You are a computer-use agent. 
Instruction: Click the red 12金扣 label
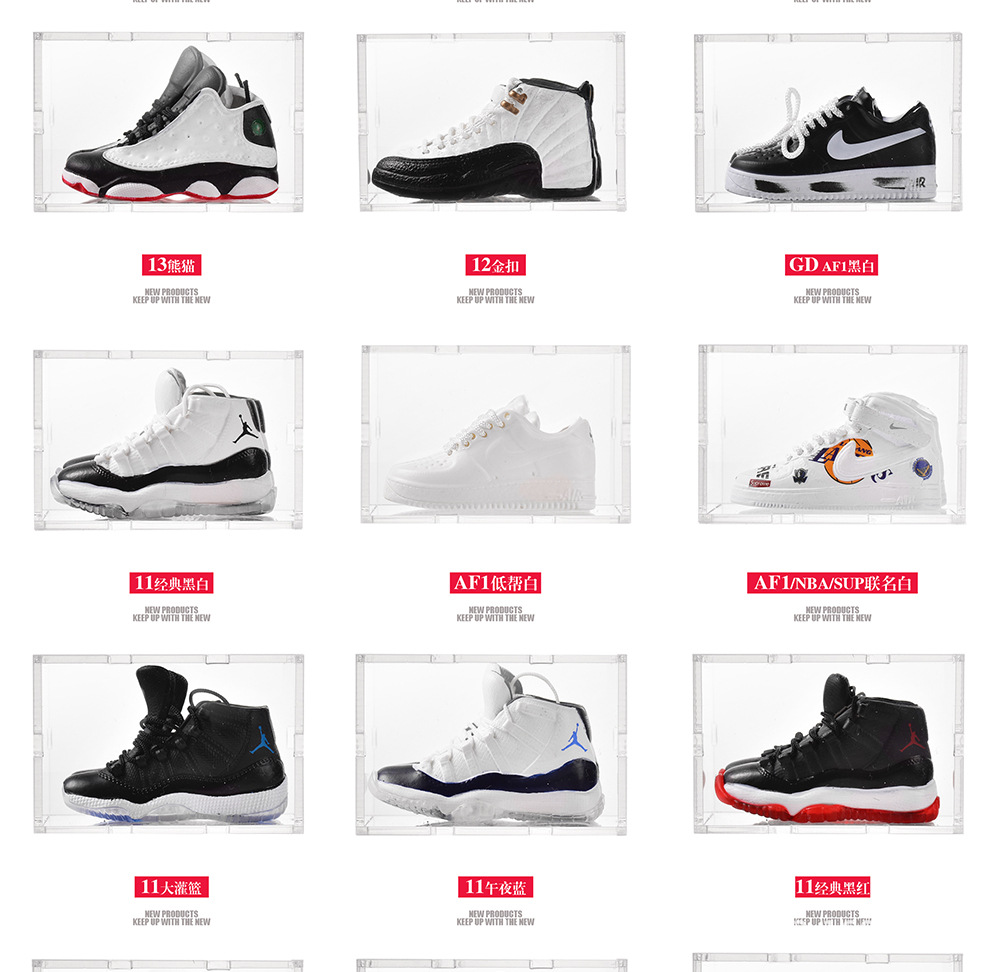[496, 265]
